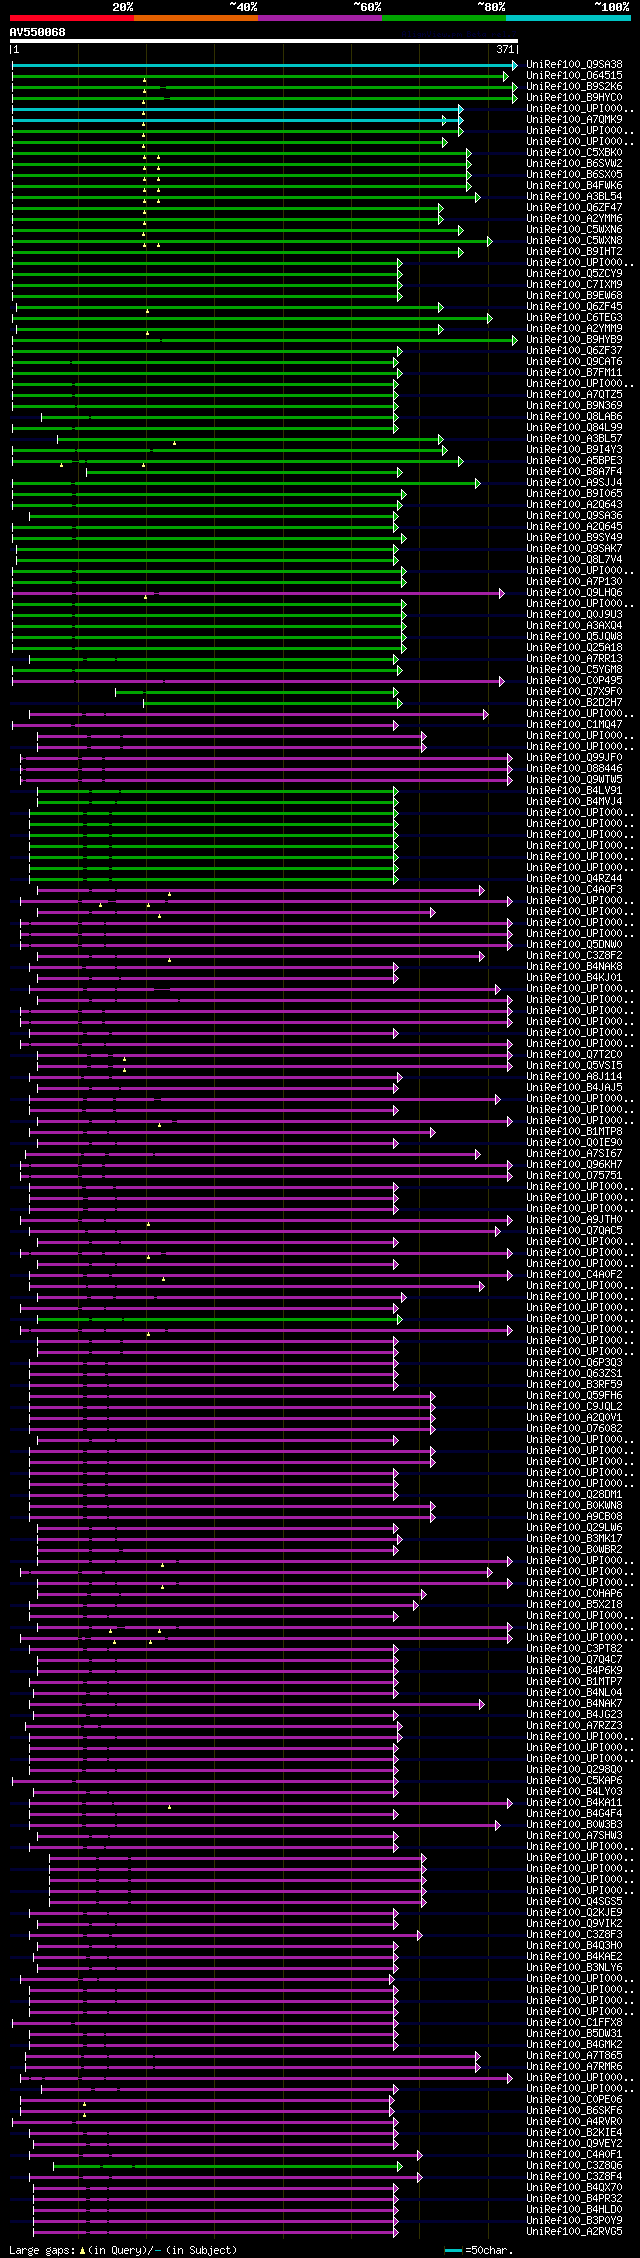This screenshot has height=2258, width=640.
Task: Open hit UniRef100_Q0J9U3
Action: pyautogui.click(x=574, y=614)
